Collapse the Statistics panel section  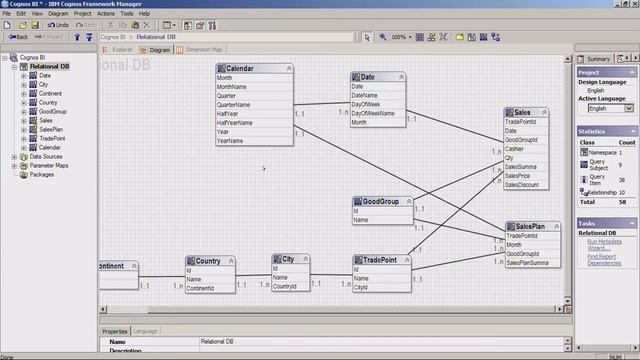click(633, 131)
